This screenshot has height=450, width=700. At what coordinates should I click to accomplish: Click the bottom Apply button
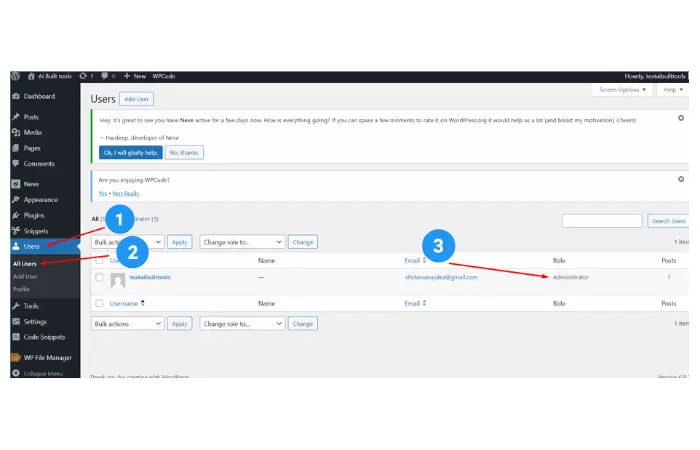(179, 324)
